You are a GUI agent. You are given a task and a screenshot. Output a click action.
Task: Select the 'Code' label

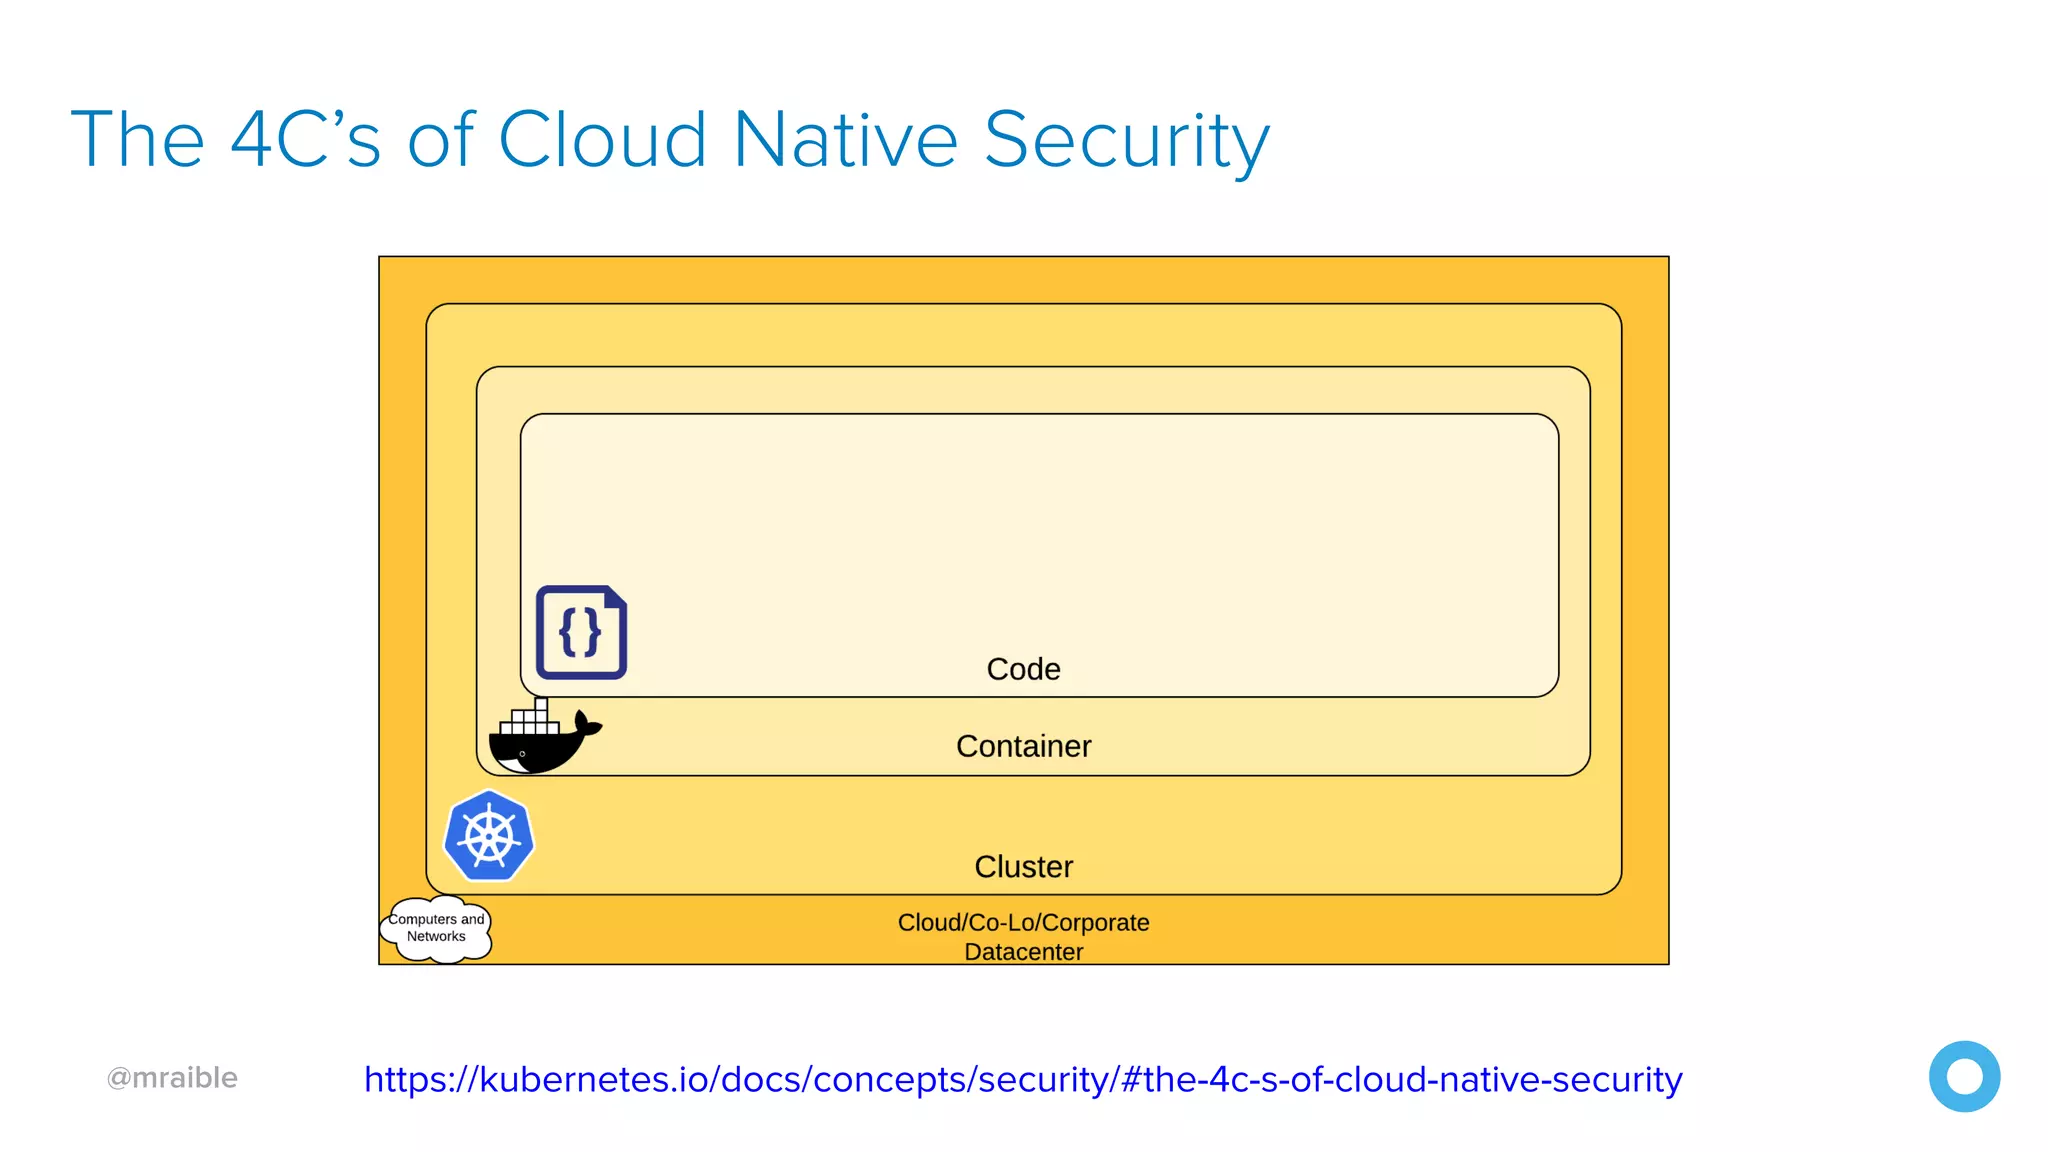(x=1023, y=669)
